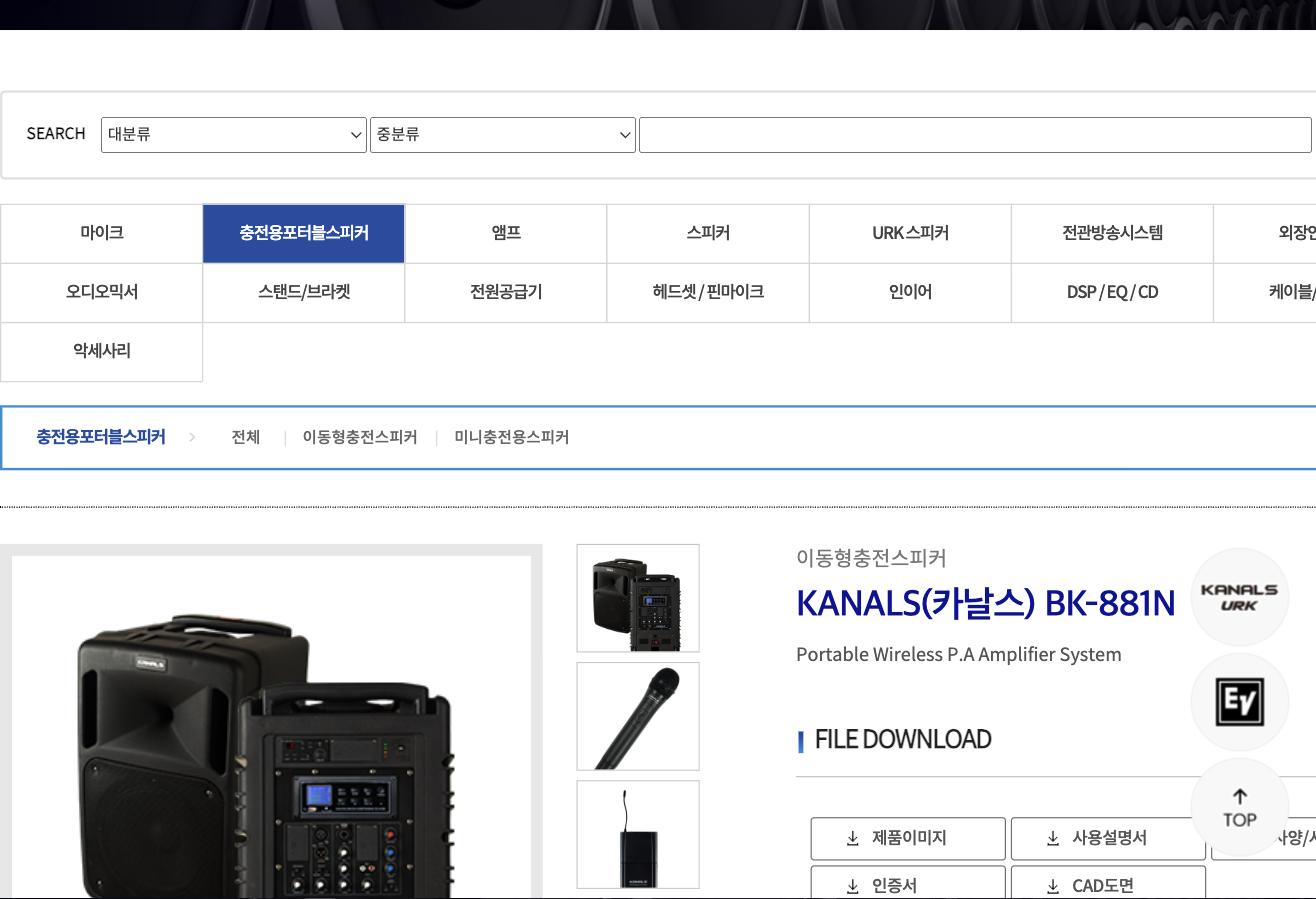Open the 전원공급기 category

pyautogui.click(x=506, y=293)
